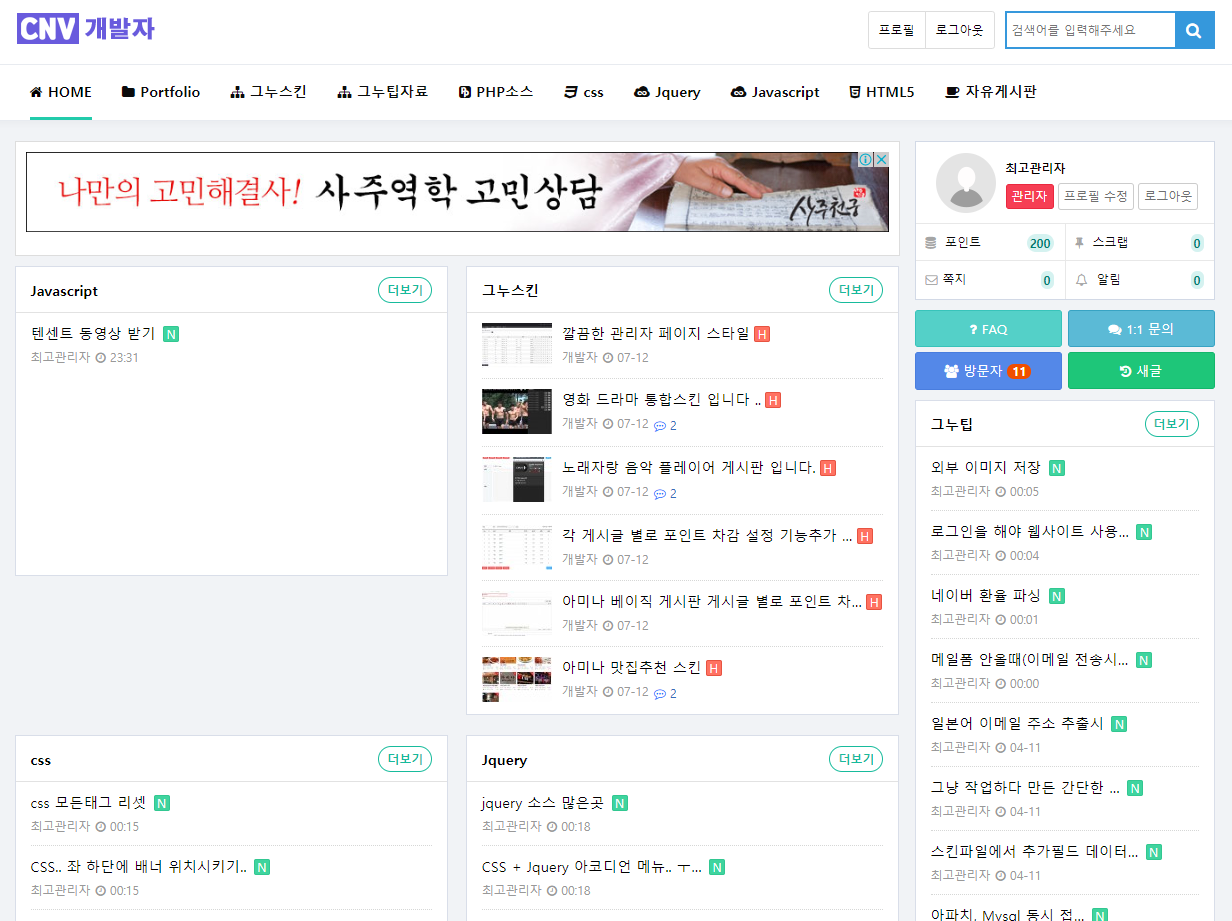Open thumbnail of 영화 드라마 통합스킨 post

516,411
